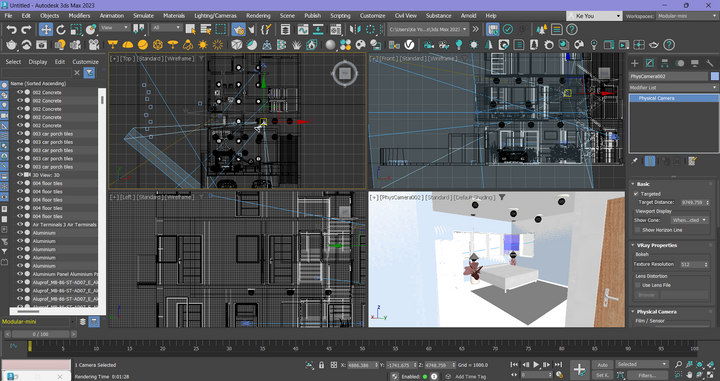Activate the Select and Scale tool
Screen dimensions: 720x381
[x=76, y=30]
